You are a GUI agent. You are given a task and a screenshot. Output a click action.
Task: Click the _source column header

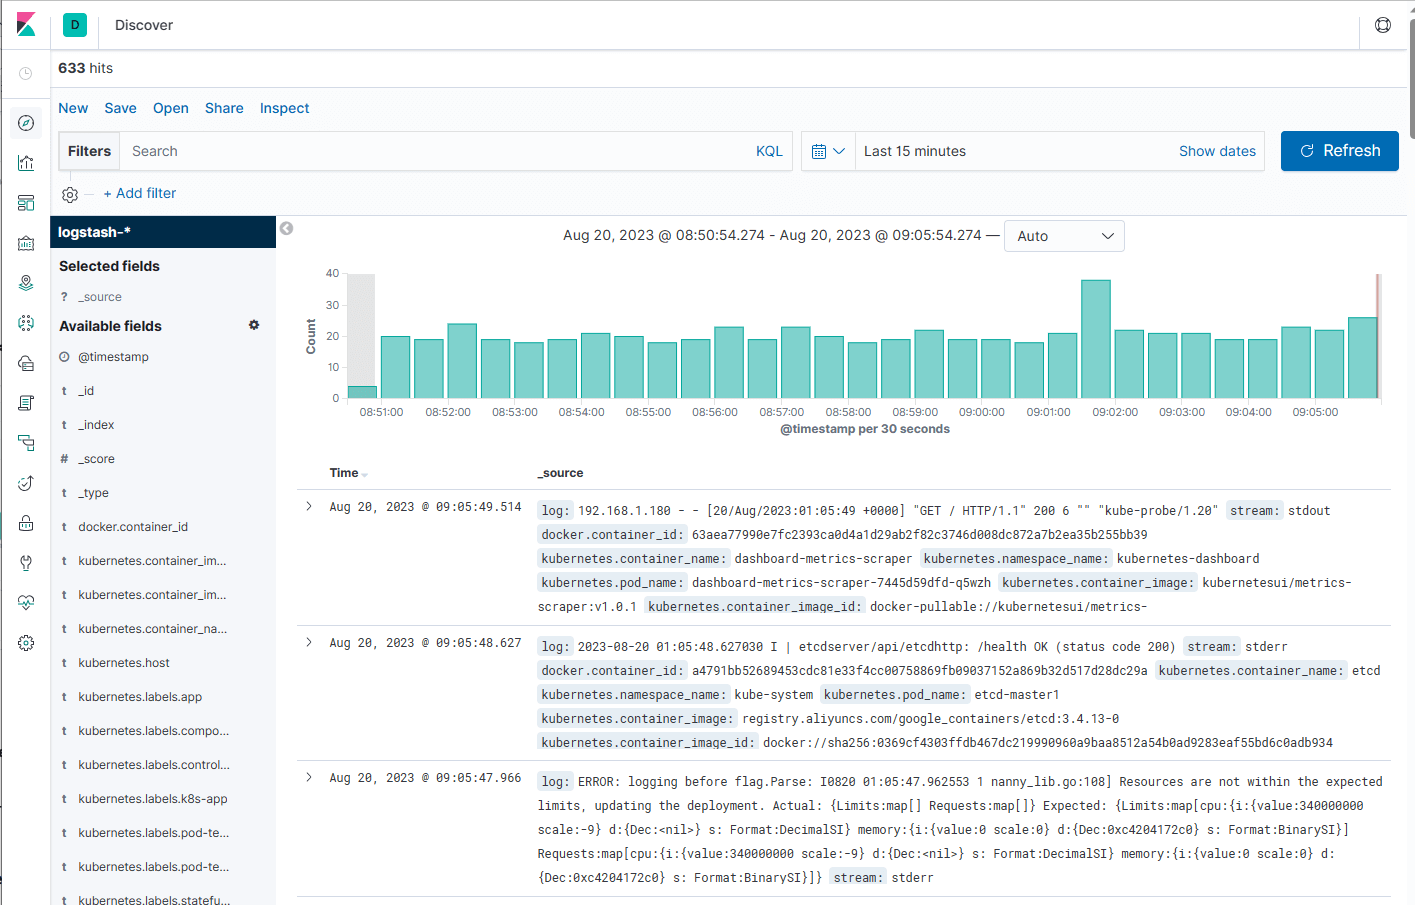560,473
